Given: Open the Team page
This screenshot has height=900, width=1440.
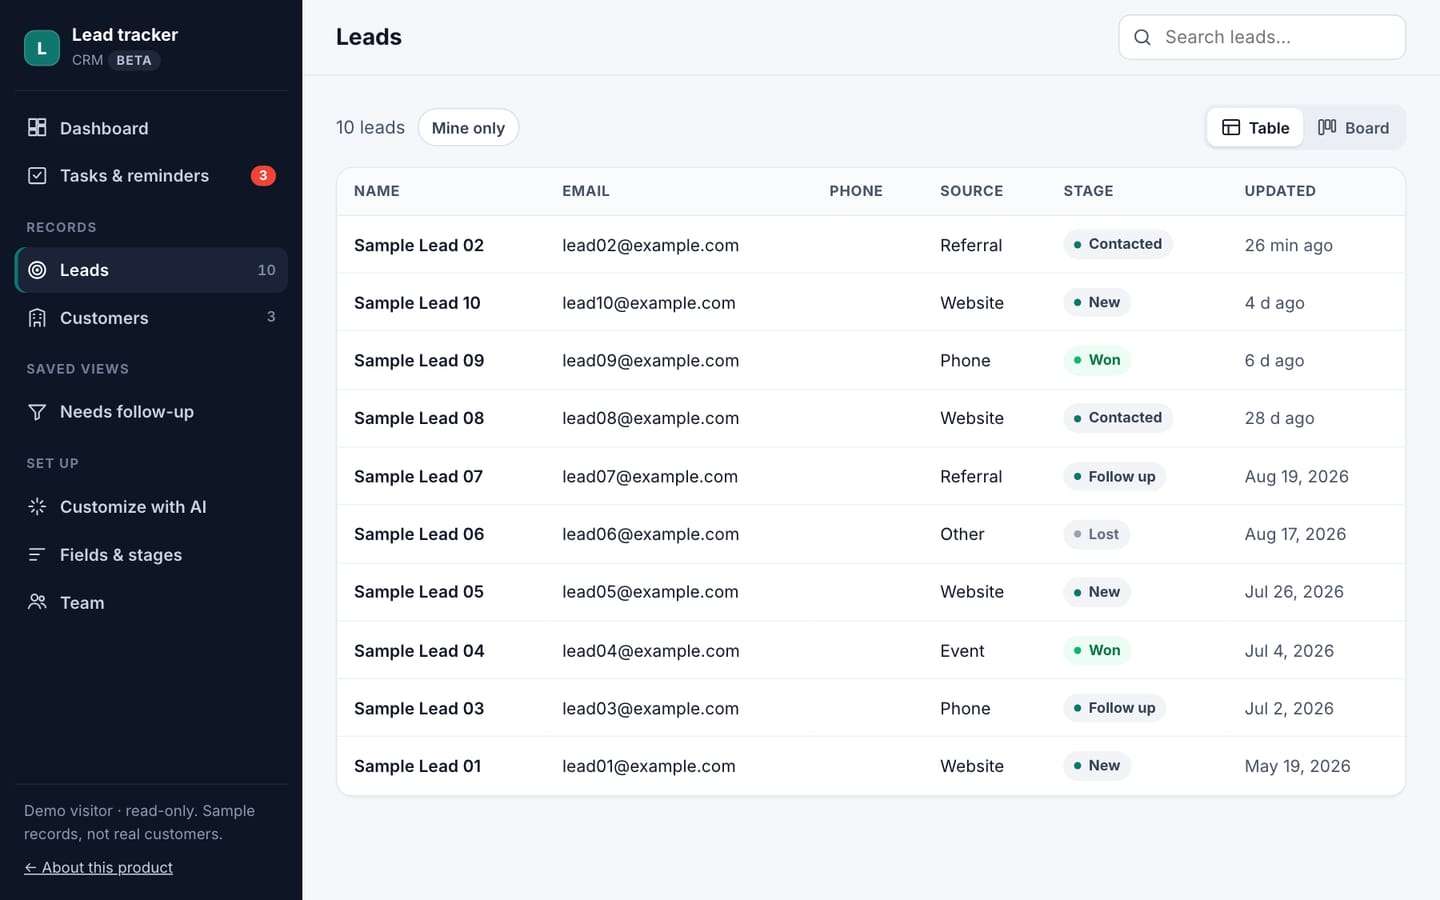Looking at the screenshot, I should click(x=152, y=602).
